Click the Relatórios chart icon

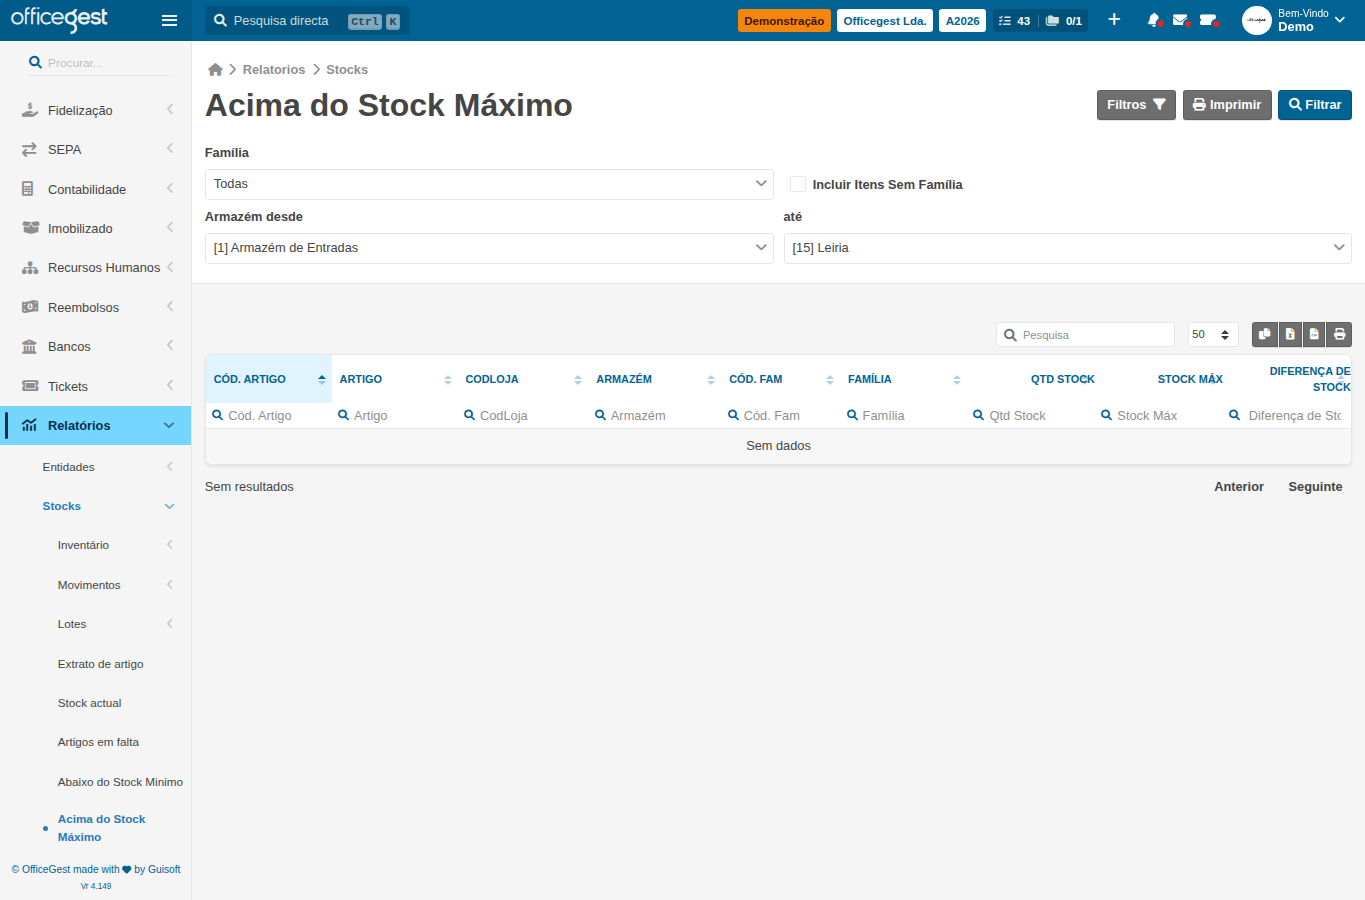pos(30,425)
